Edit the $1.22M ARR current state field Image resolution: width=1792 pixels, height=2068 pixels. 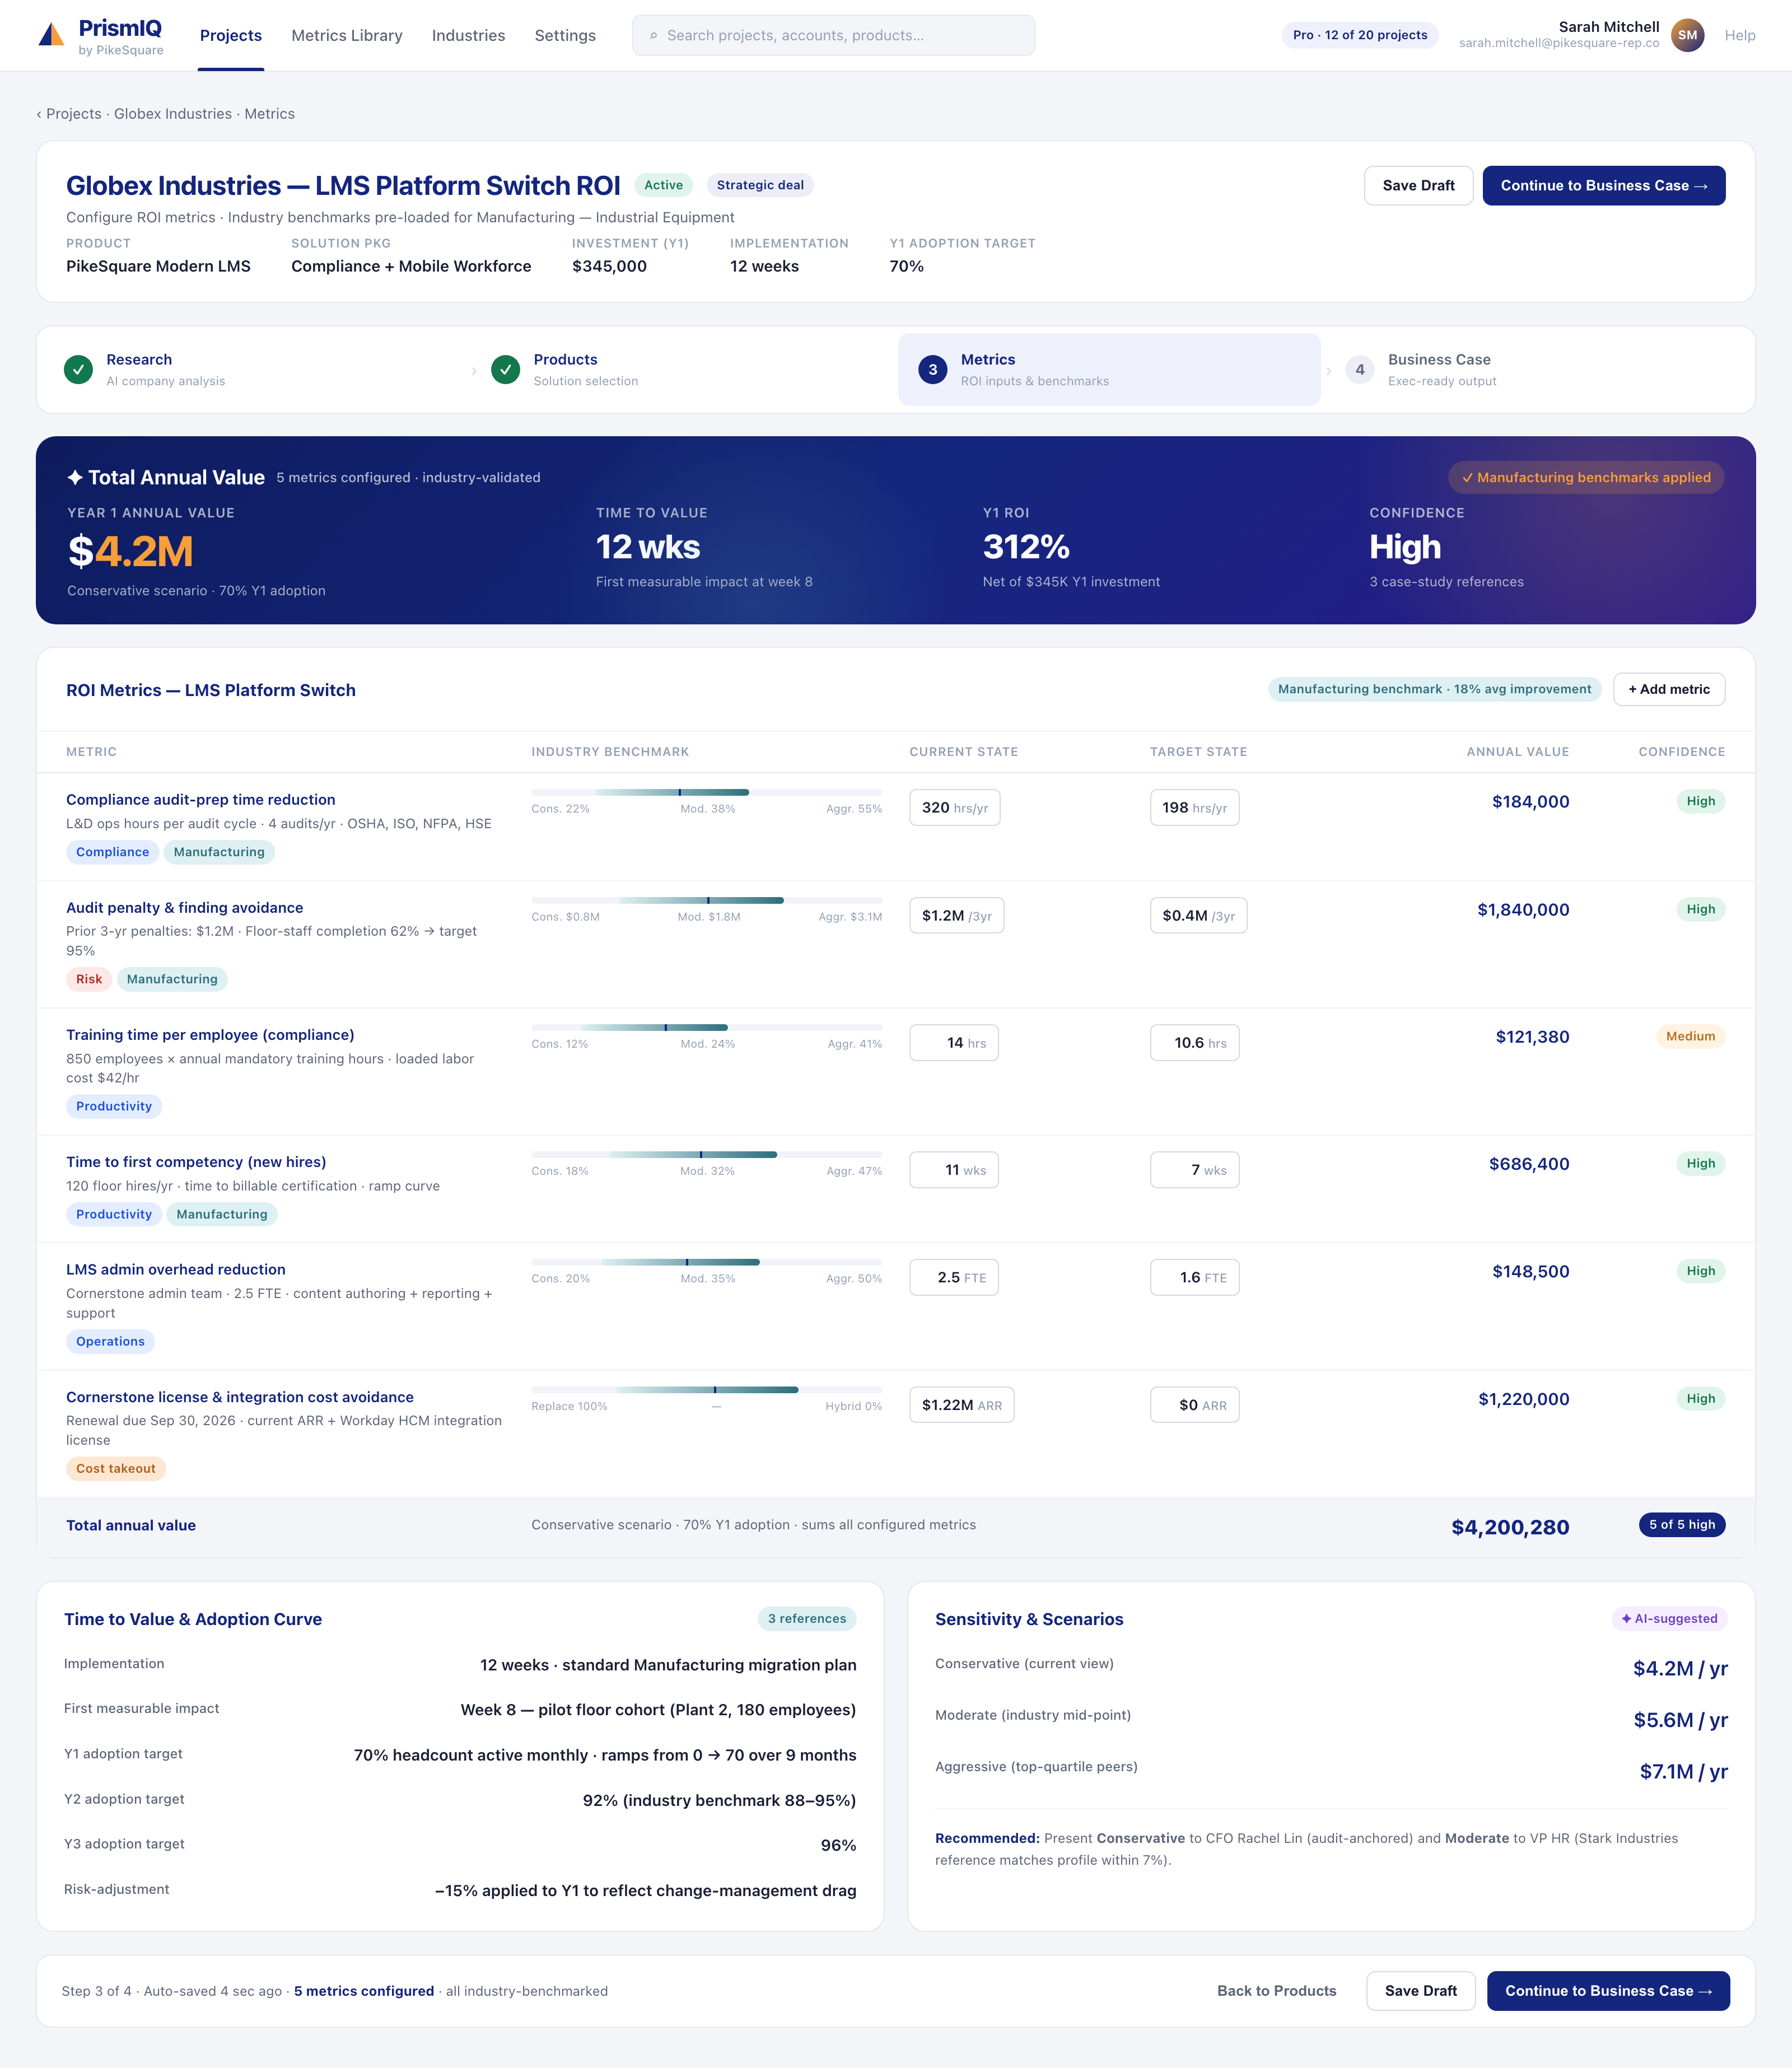click(961, 1405)
